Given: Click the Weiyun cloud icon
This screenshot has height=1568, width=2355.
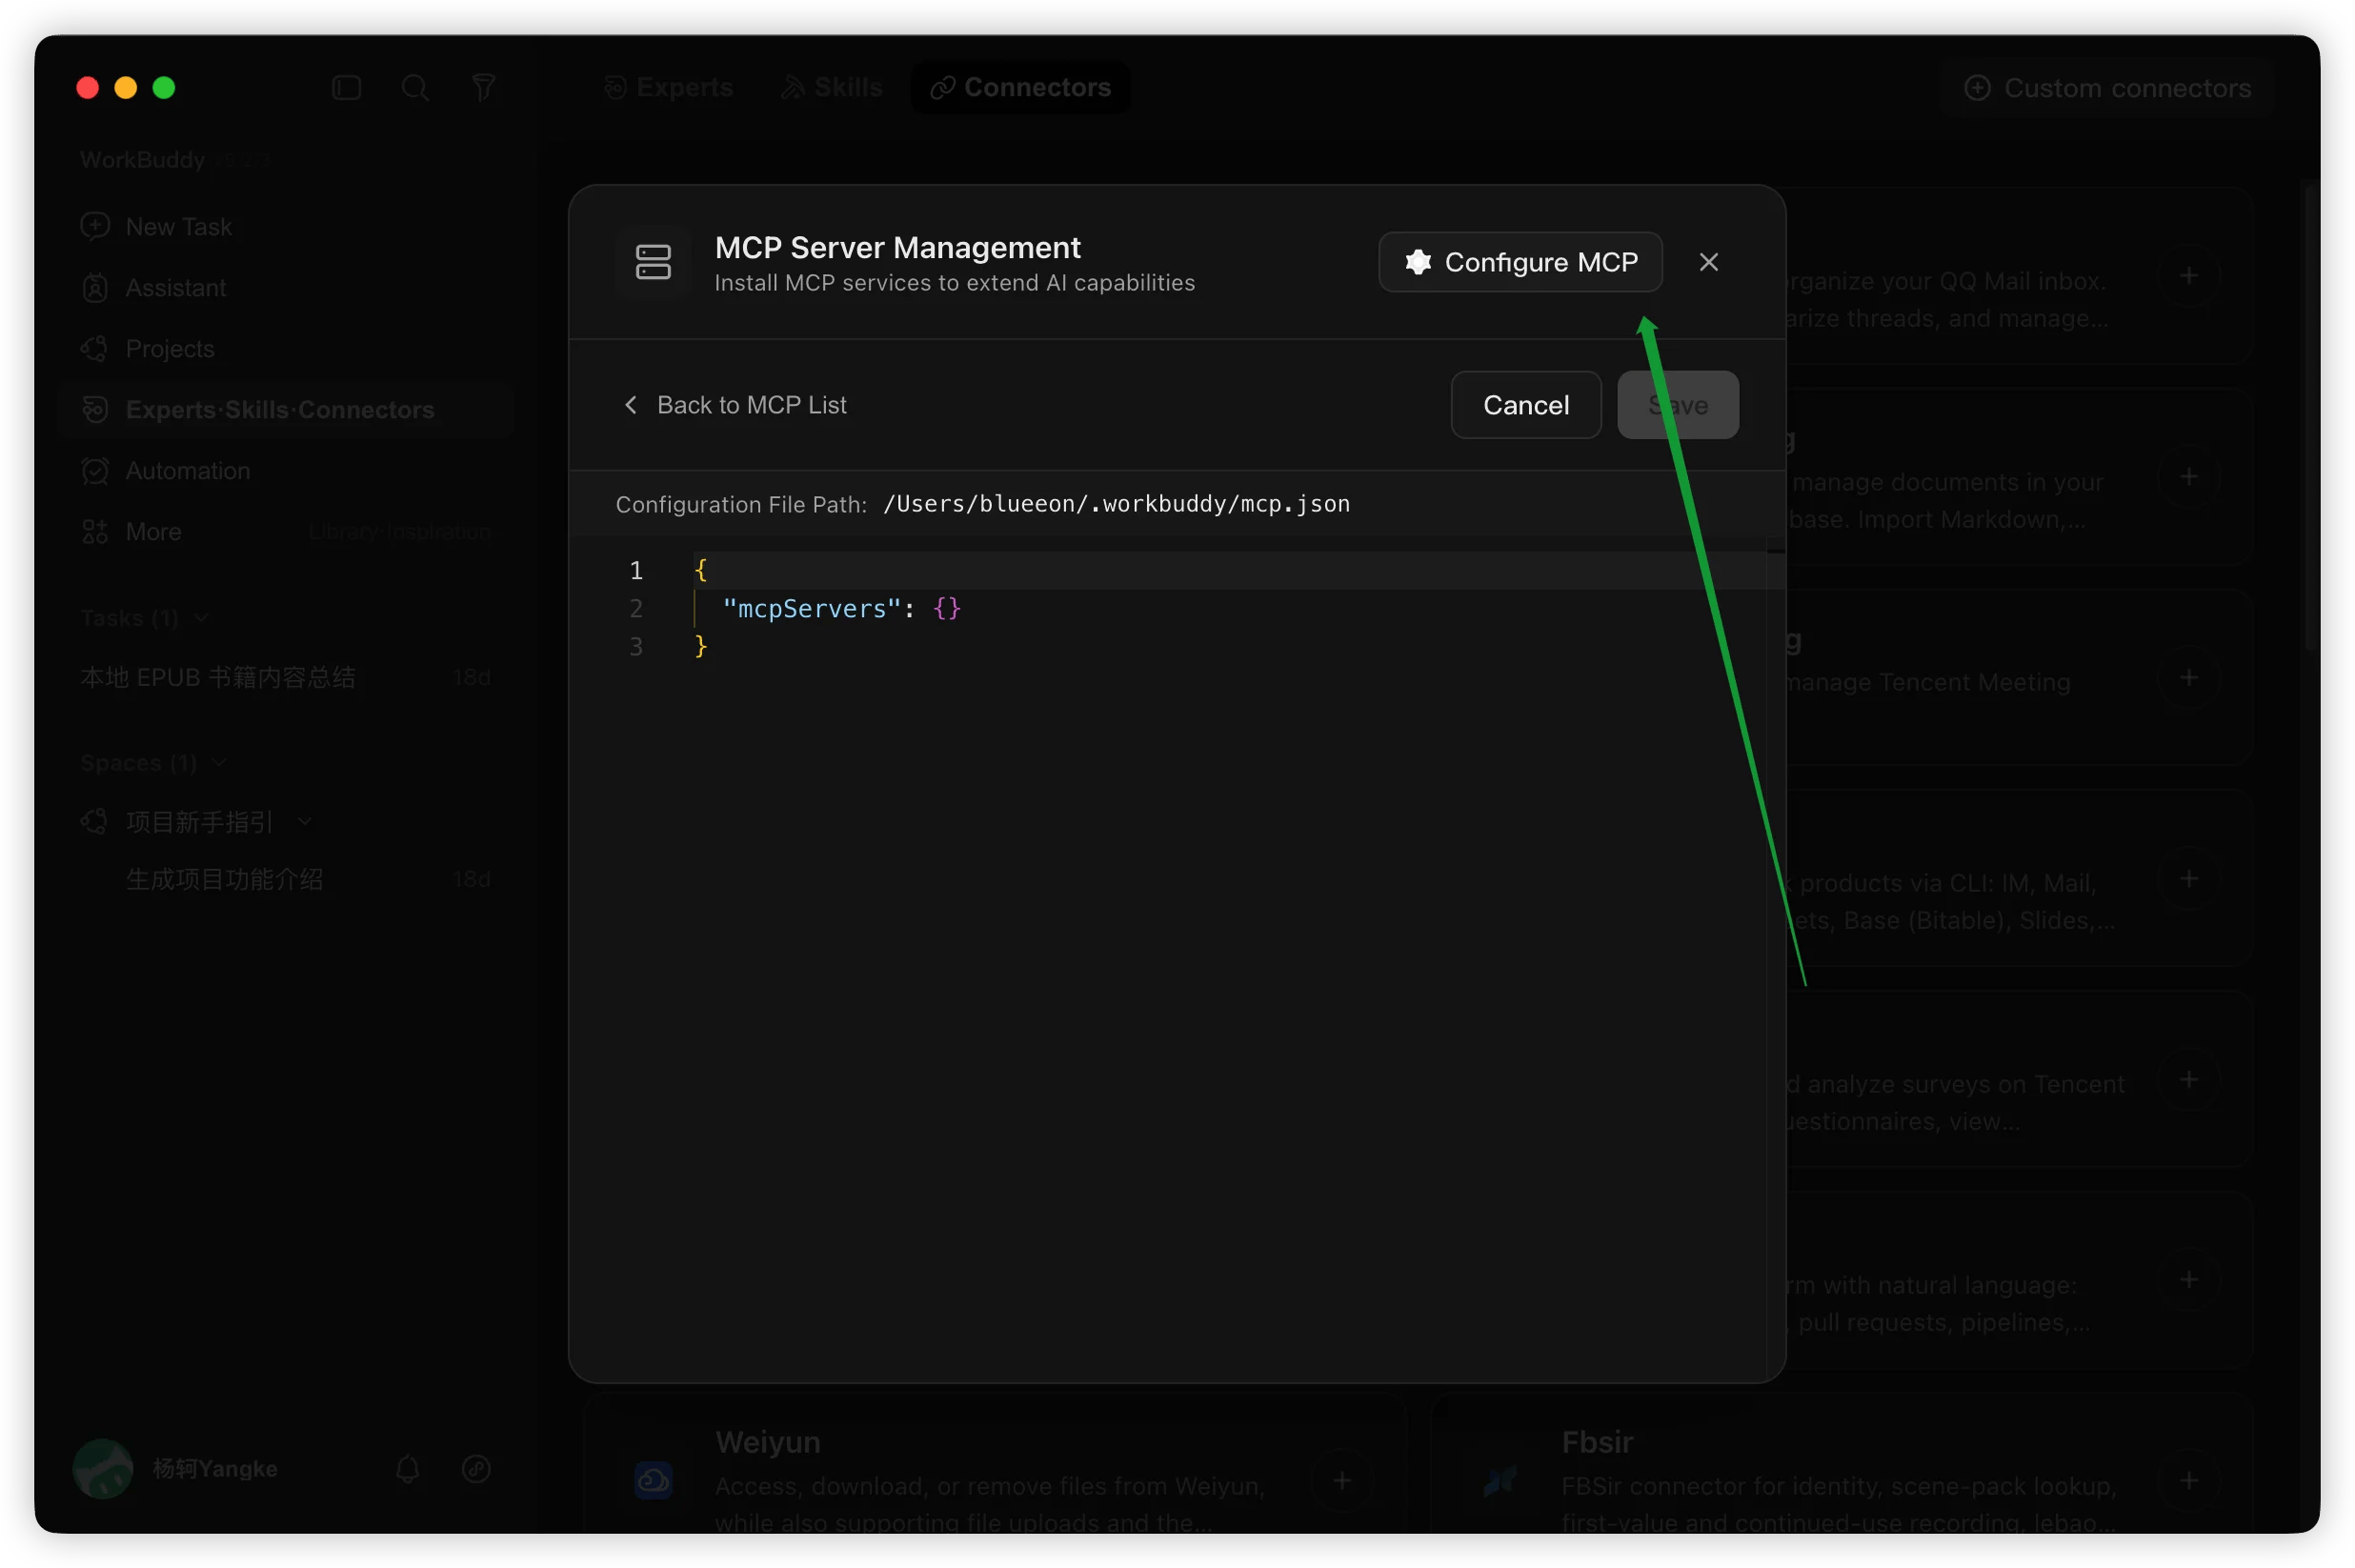Looking at the screenshot, I should coord(653,1480).
